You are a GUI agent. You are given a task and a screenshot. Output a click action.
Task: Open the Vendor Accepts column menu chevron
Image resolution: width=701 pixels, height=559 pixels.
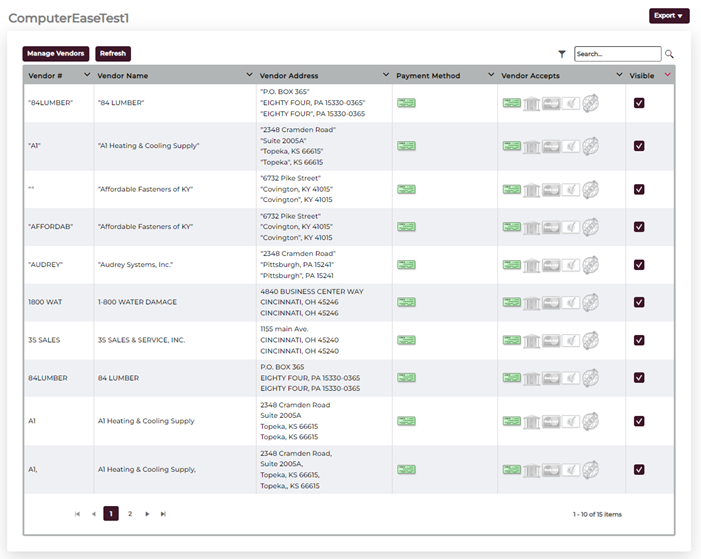[619, 75]
